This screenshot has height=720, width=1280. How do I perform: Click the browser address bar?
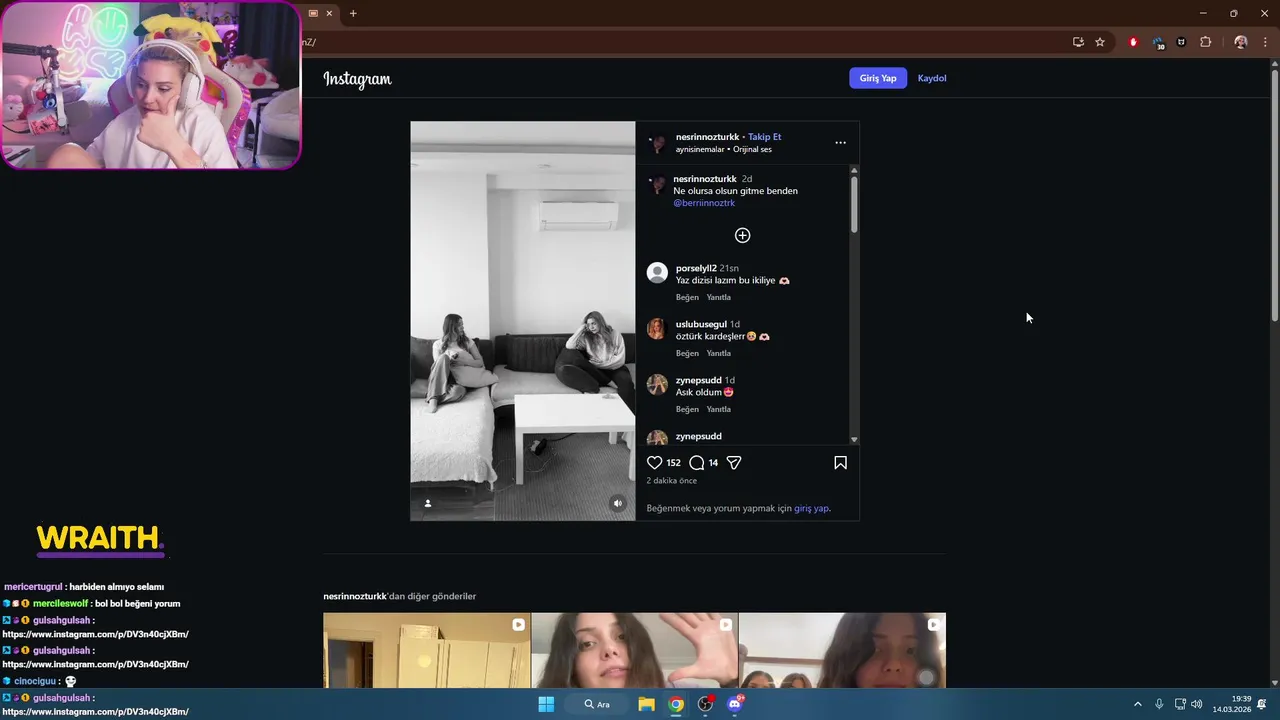680,42
